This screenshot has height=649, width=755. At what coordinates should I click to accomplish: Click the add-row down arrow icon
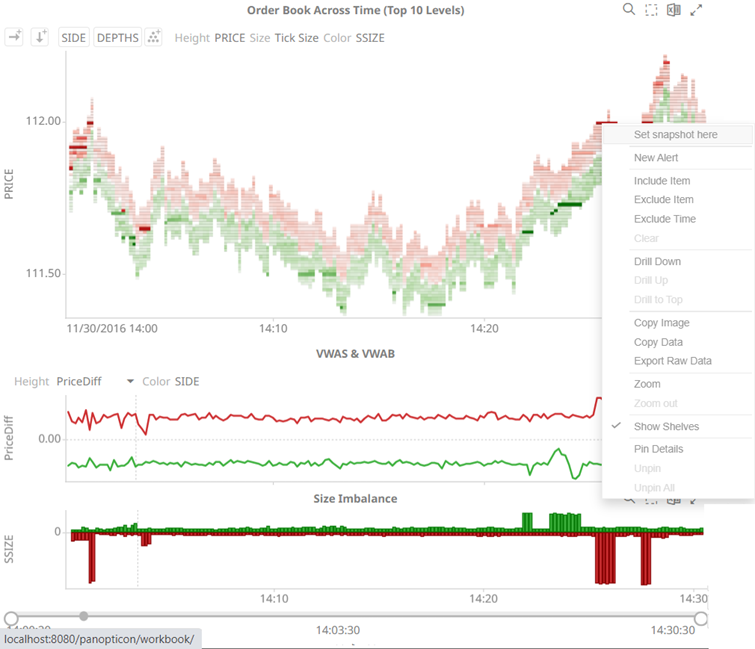coord(40,37)
